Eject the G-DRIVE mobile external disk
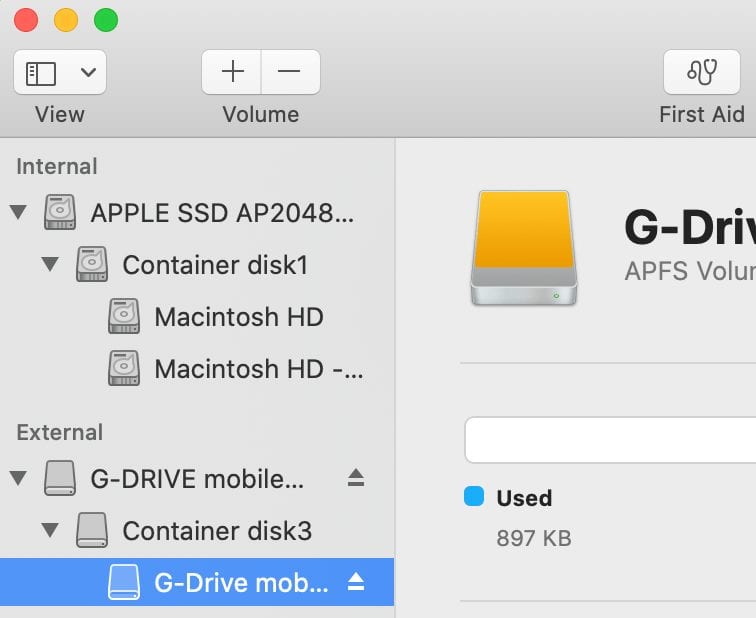This screenshot has height=618, width=756. [356, 478]
